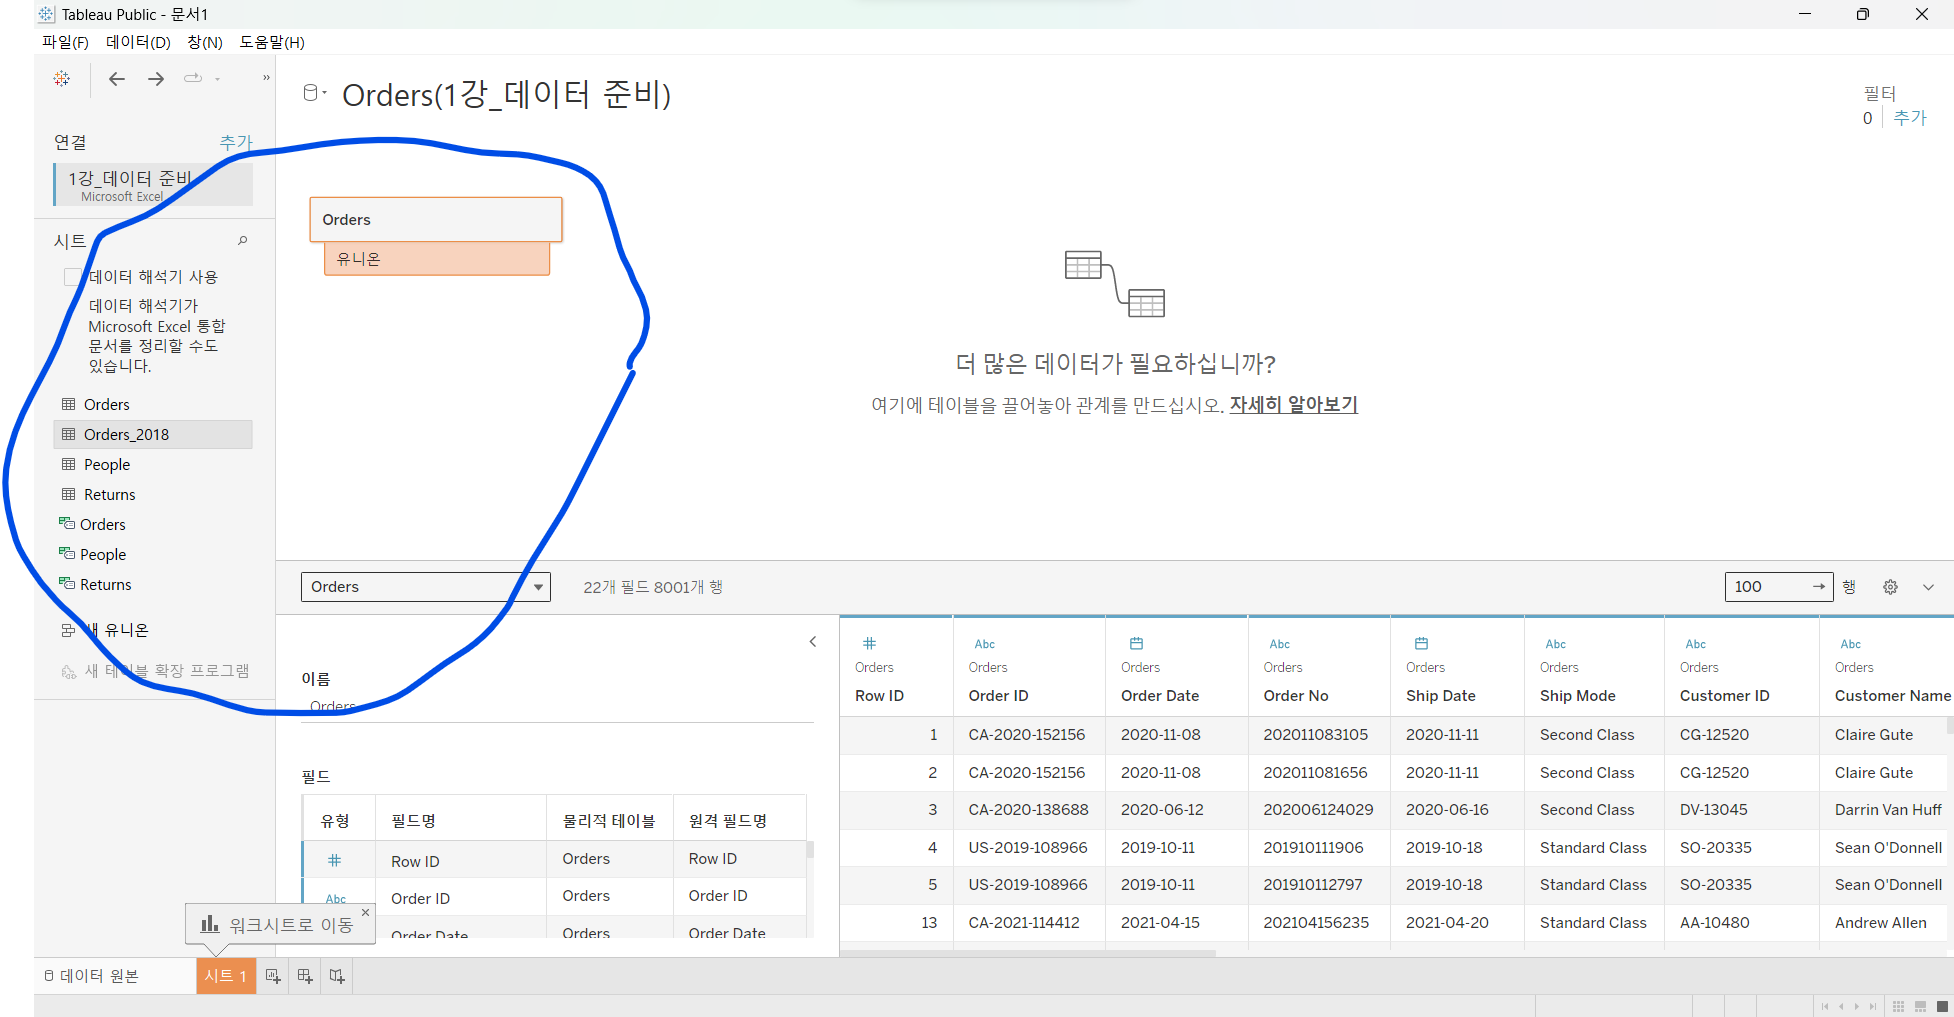Click the show filmstrip icon
The image size is (1954, 1017).
click(1920, 1006)
